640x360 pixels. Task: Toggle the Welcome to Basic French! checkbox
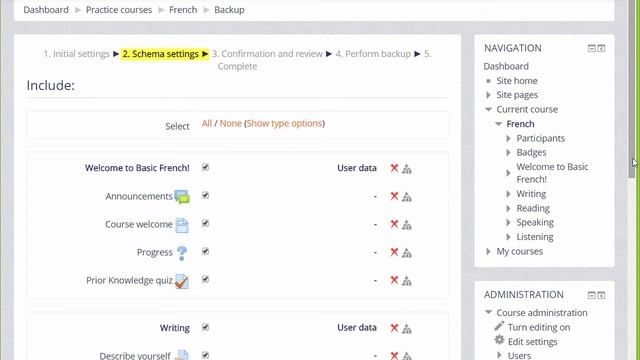click(x=205, y=167)
